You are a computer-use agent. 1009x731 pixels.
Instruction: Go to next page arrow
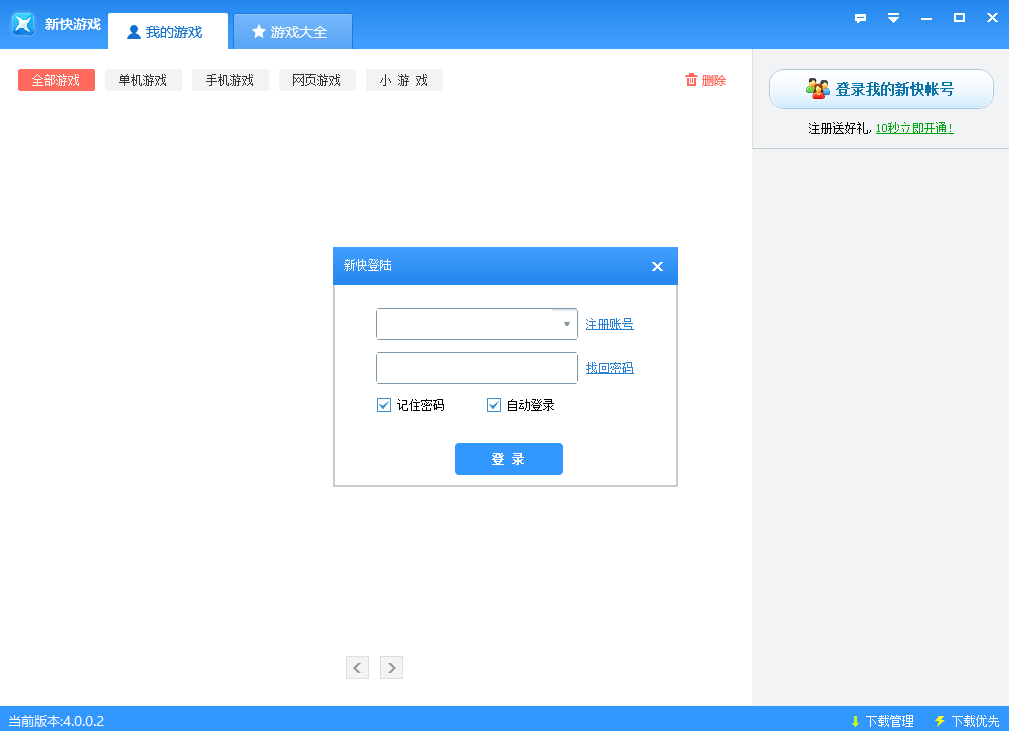pos(391,667)
